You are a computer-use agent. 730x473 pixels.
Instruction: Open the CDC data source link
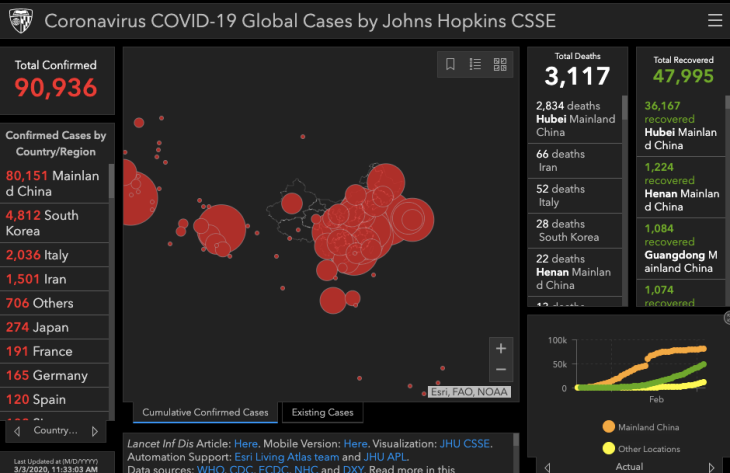(241, 469)
